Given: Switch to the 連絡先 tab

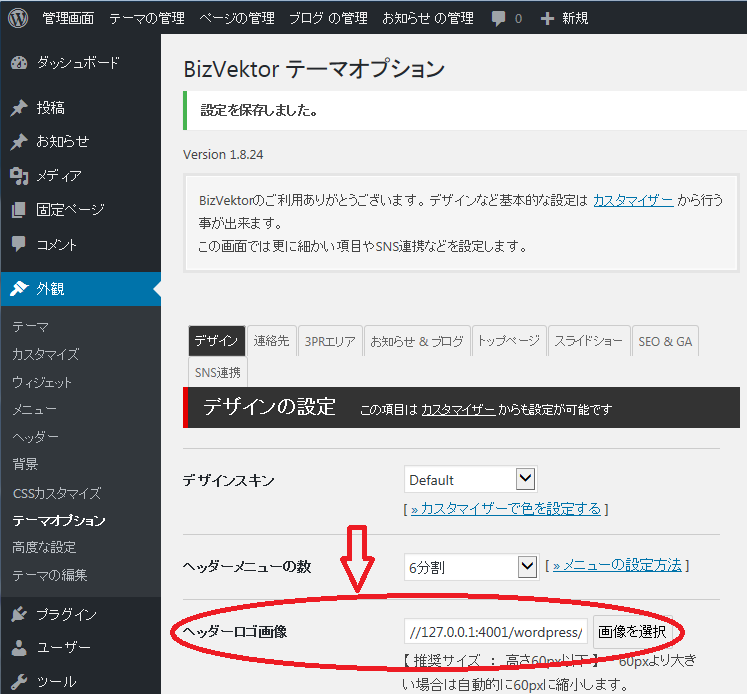Looking at the screenshot, I should pos(271,341).
